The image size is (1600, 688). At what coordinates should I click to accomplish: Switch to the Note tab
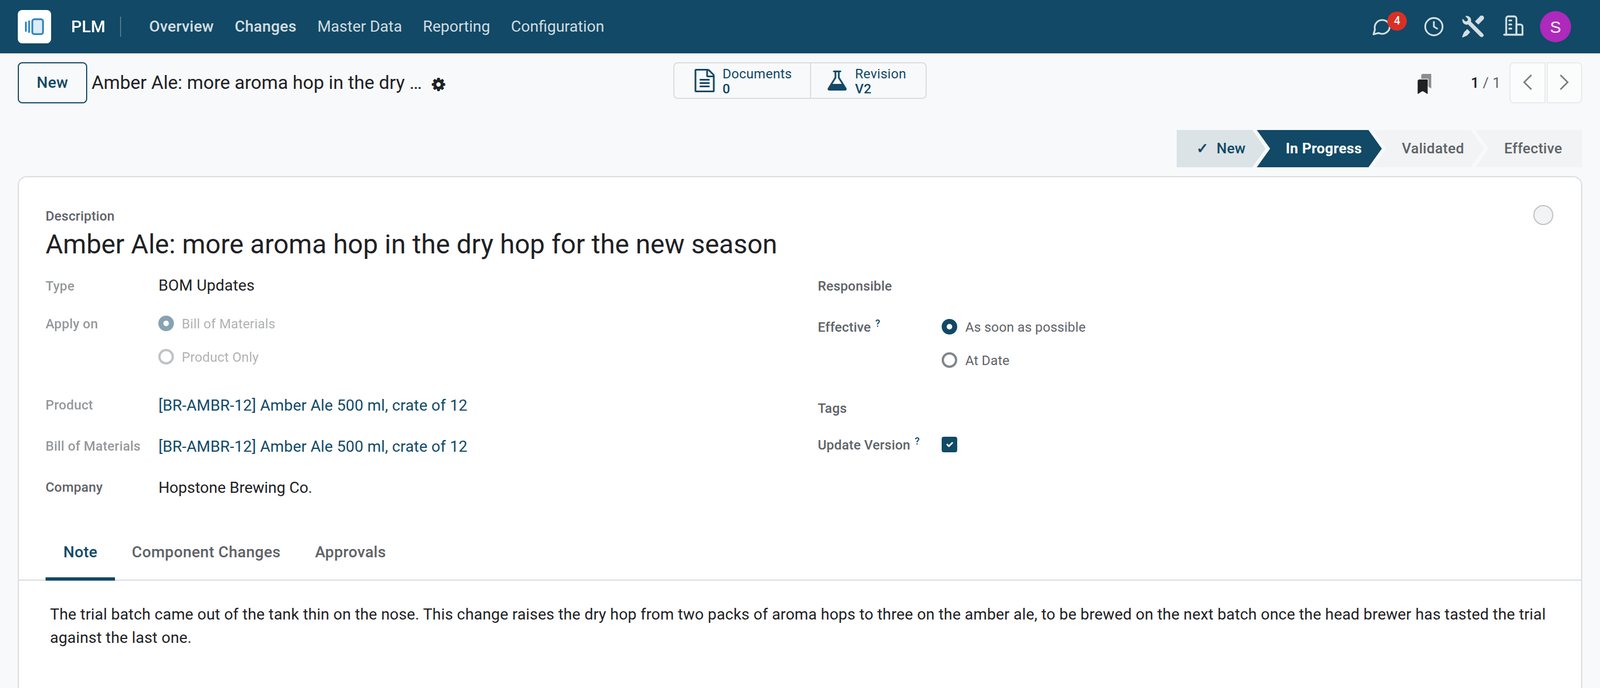[x=80, y=552]
